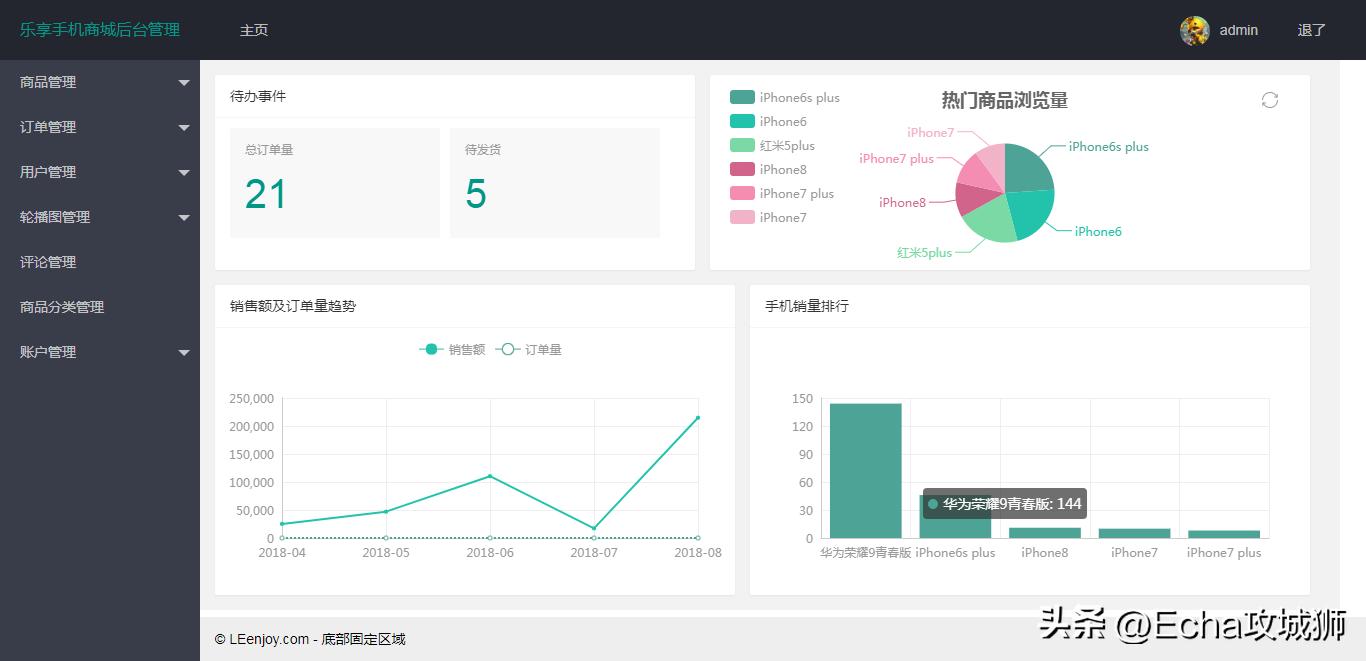Click the admin avatar image
This screenshot has width=1366, height=661.
[1193, 30]
